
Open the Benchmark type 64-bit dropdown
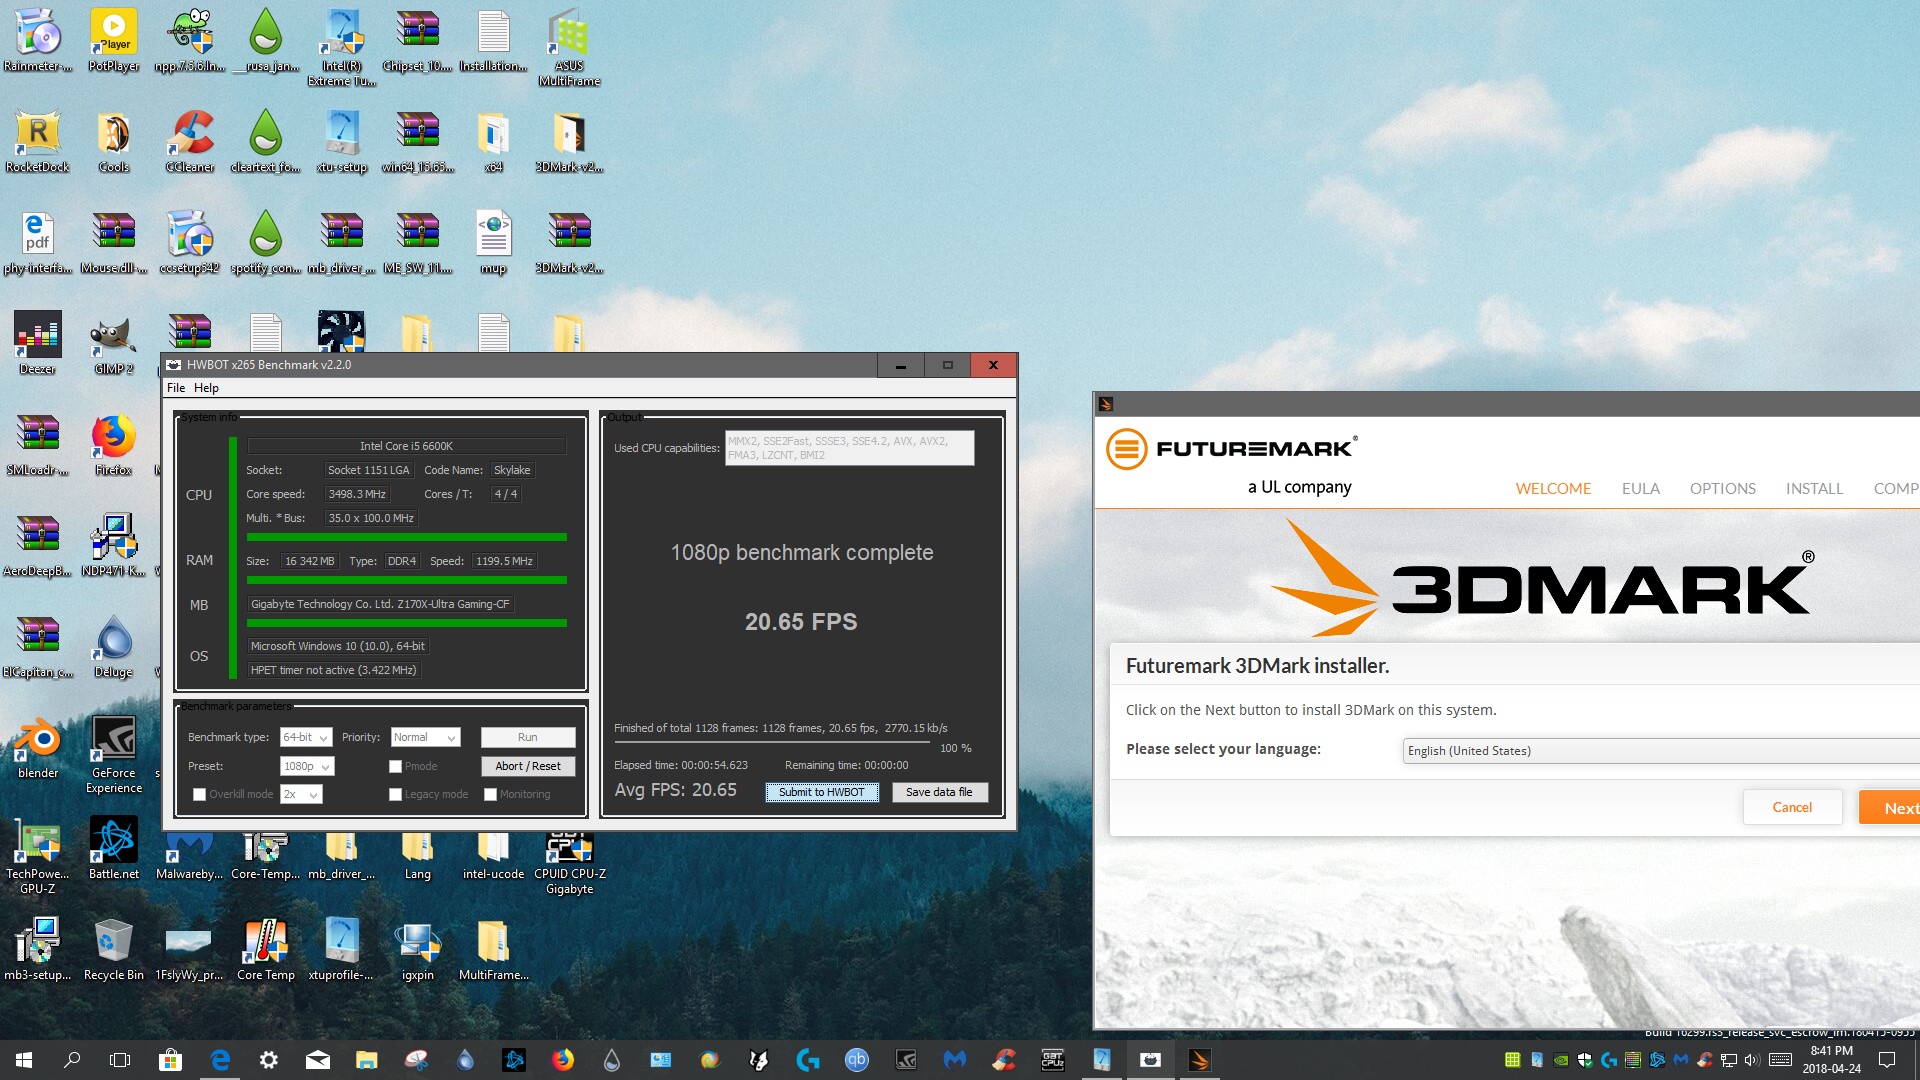[x=305, y=738]
